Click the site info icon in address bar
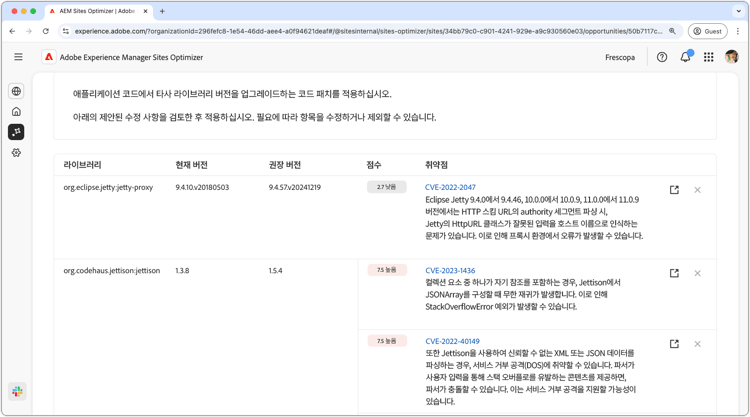This screenshot has height=417, width=750. click(66, 31)
